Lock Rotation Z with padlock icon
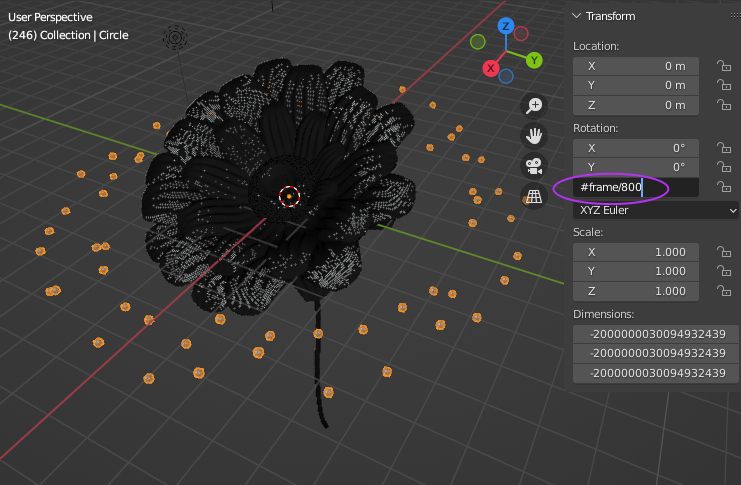This screenshot has height=485, width=741. 724,187
